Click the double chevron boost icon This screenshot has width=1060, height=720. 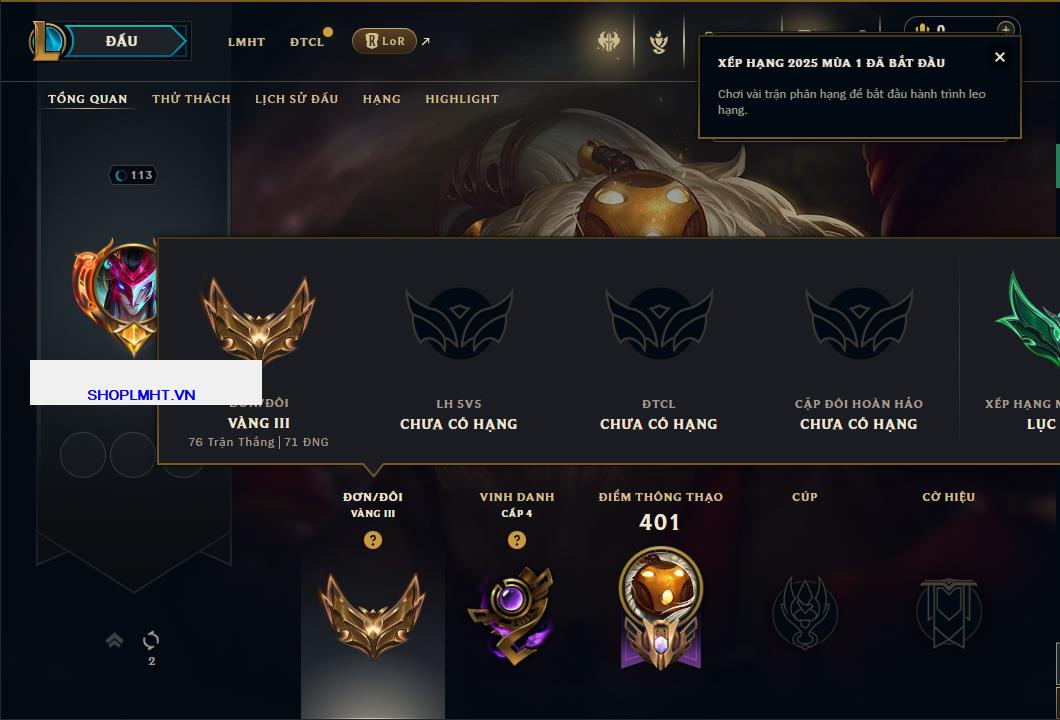(x=114, y=640)
